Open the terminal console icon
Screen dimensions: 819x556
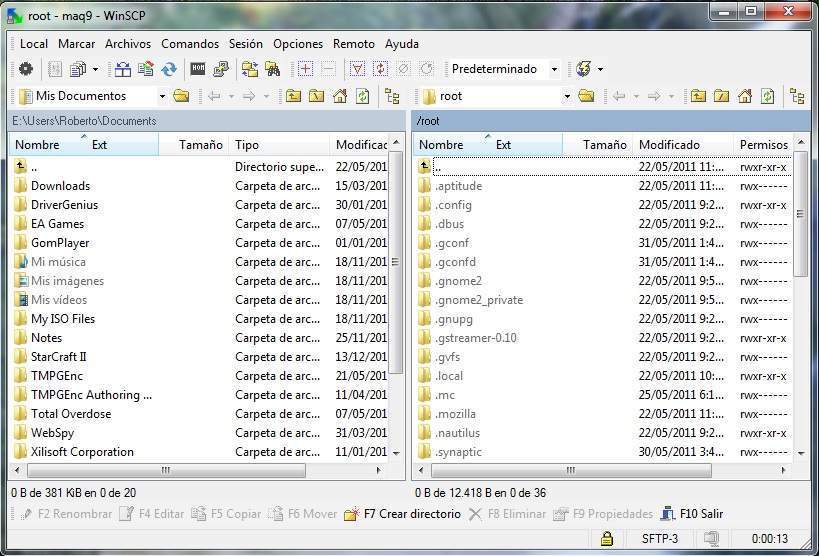tap(198, 69)
